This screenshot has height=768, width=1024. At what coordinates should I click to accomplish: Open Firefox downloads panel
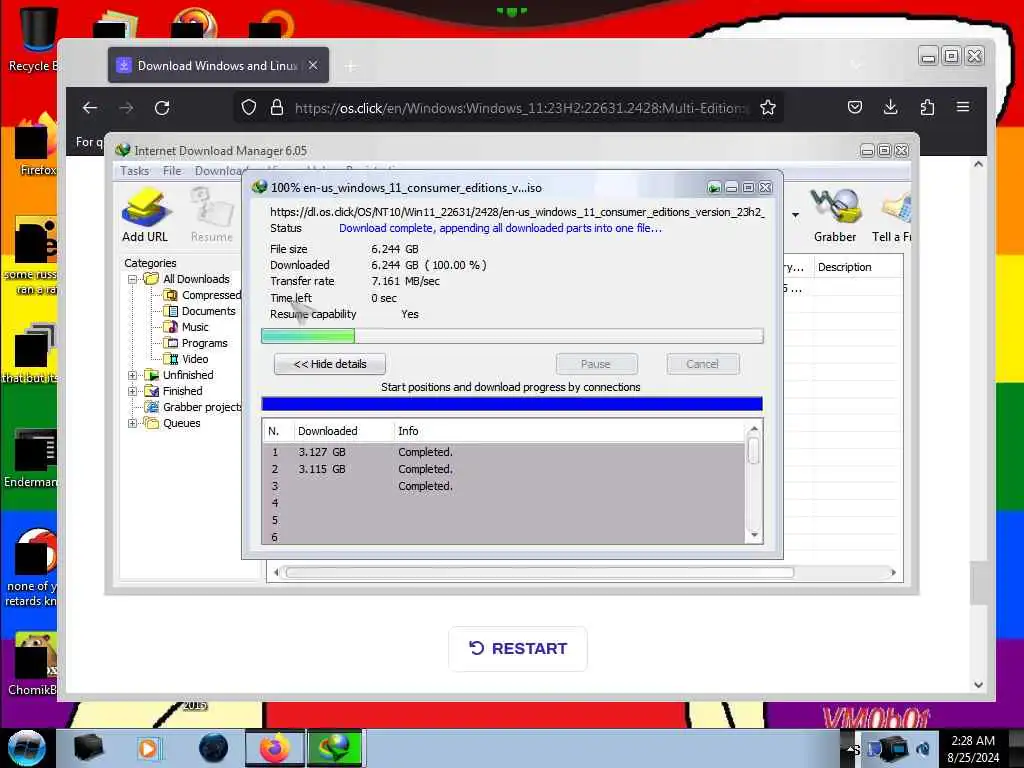(890, 107)
